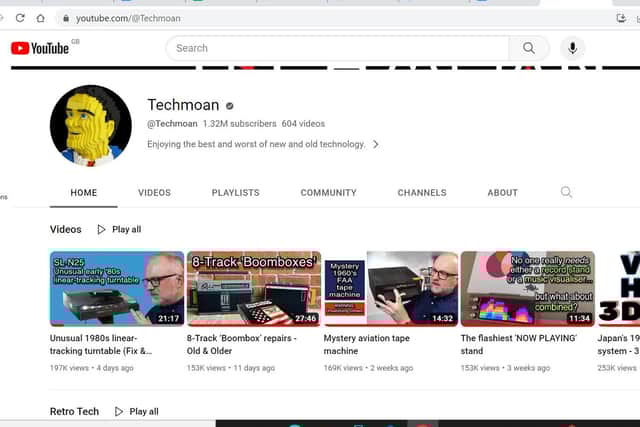640x427 pixels.
Task: Click the '1.32M subscribers' text
Action: 240,124
